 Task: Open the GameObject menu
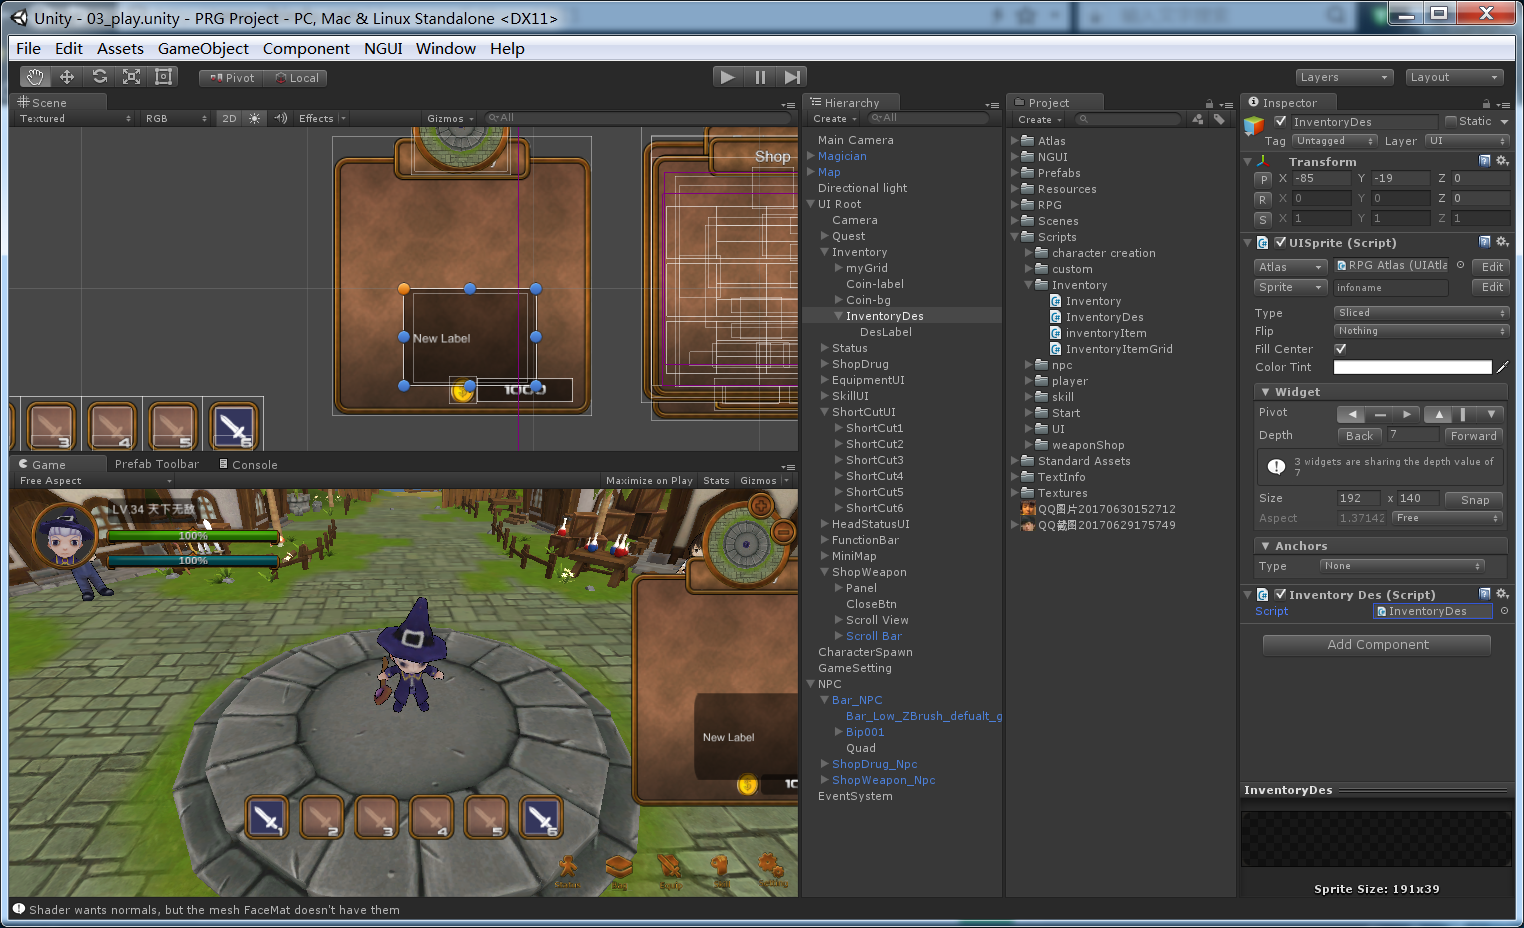point(203,48)
